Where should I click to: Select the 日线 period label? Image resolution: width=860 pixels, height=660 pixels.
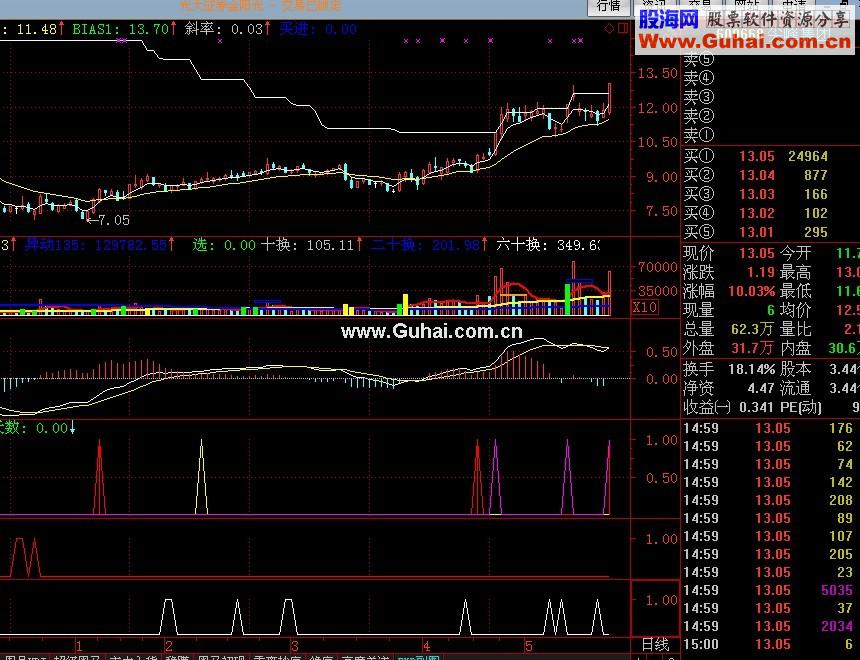655,645
